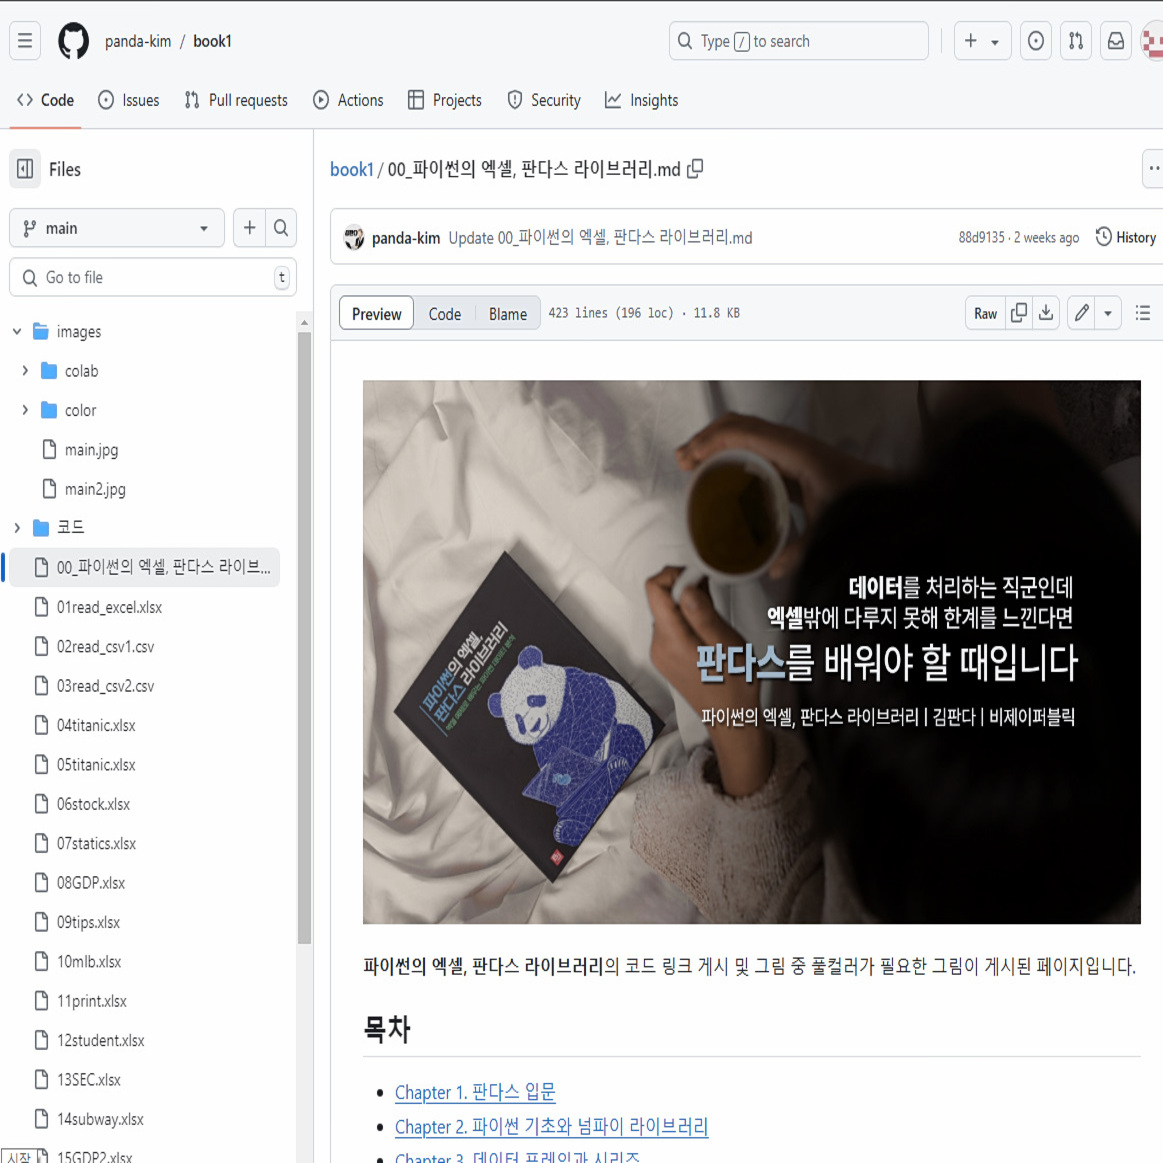Open the Actions tab
The width and height of the screenshot is (1163, 1163).
pos(349,100)
